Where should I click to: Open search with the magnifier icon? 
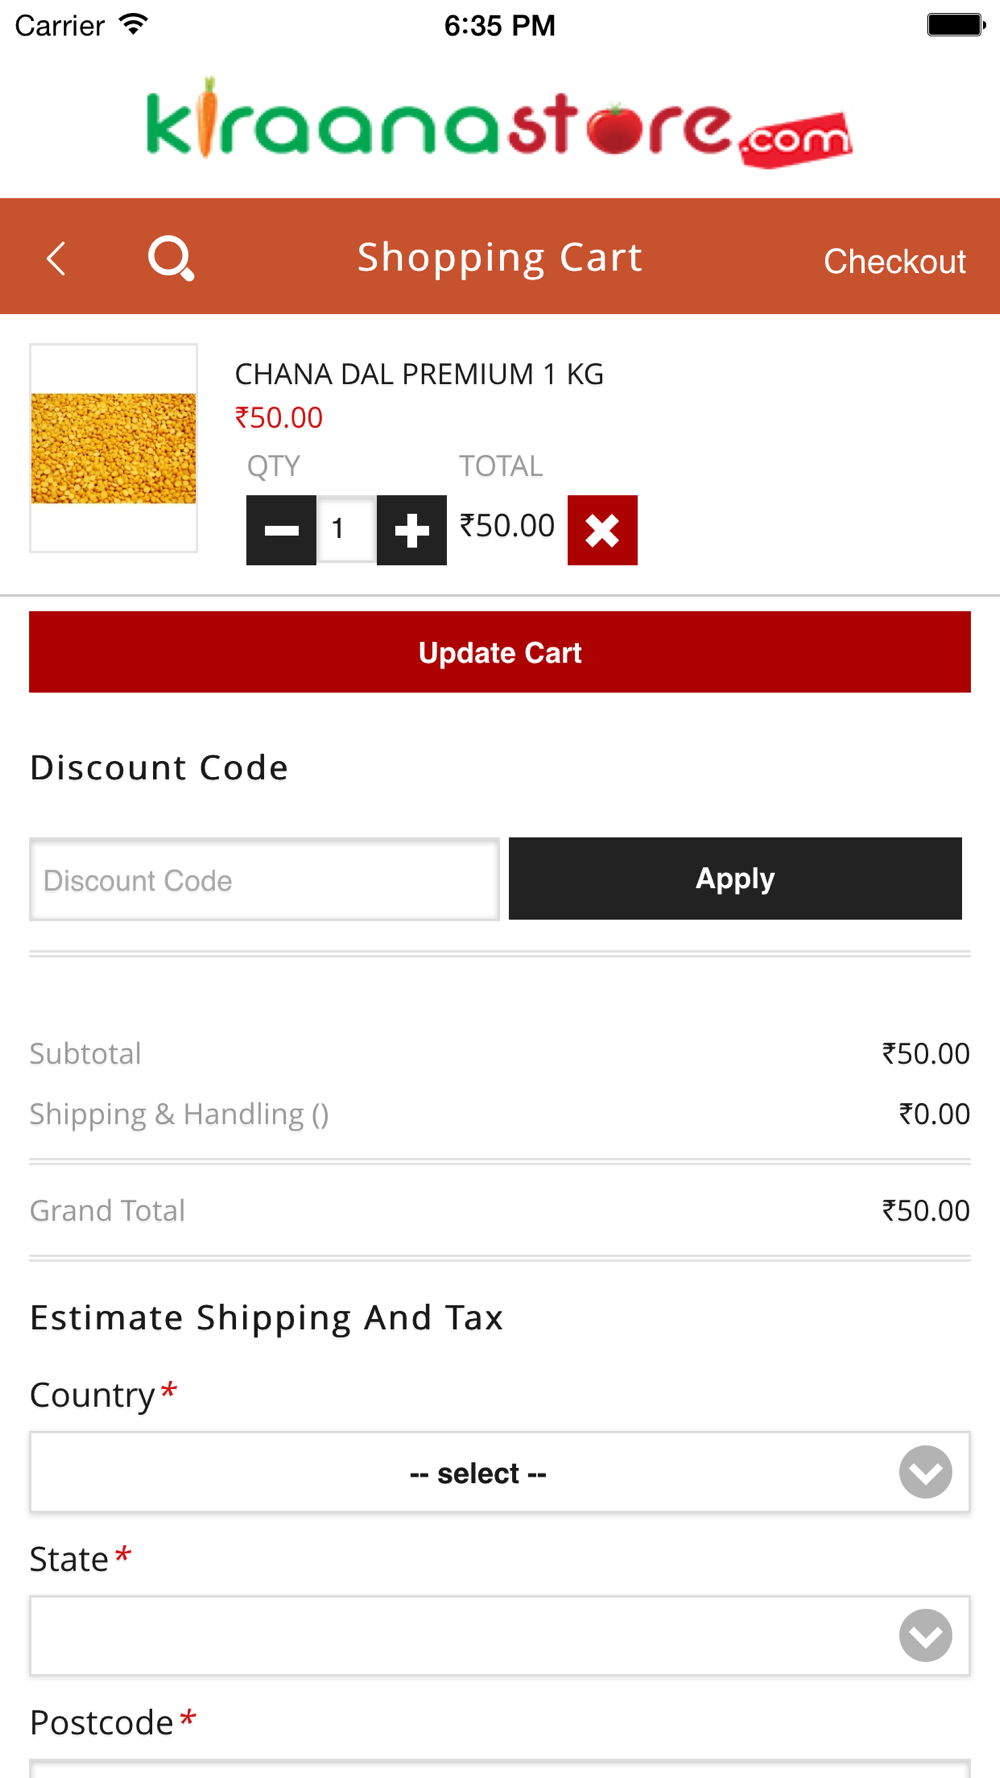[x=171, y=258]
